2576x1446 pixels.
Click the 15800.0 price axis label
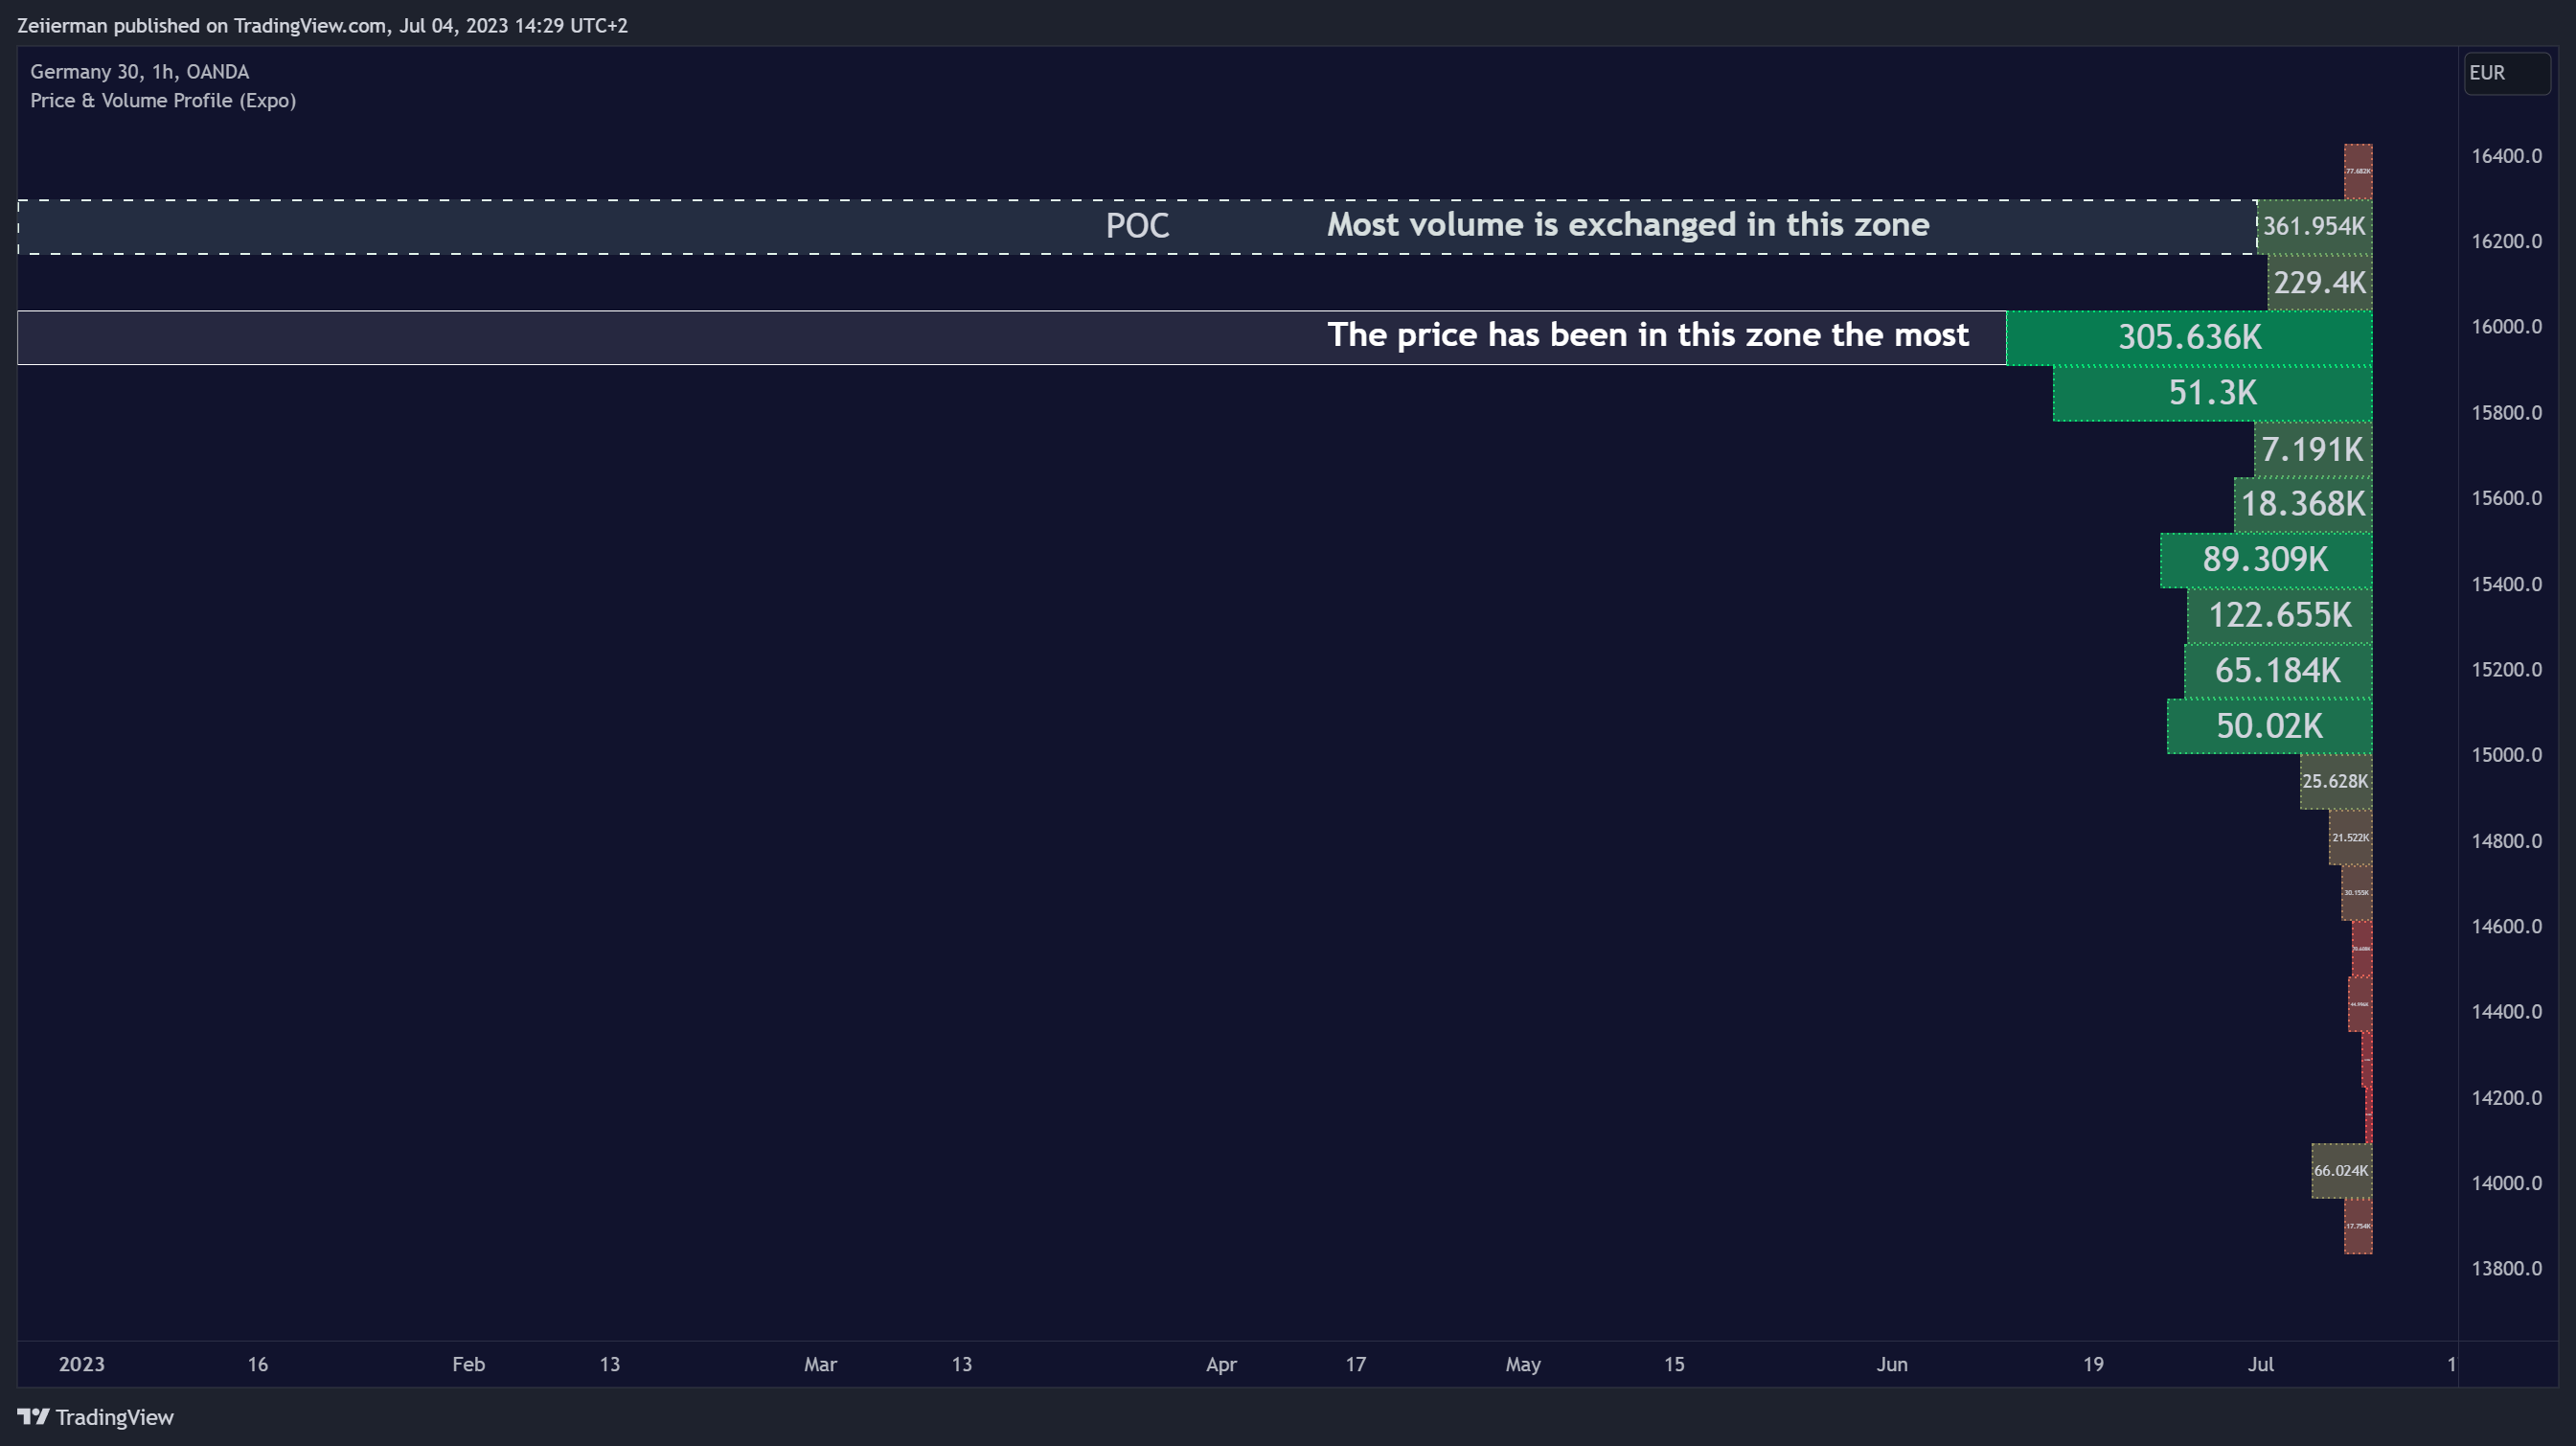[x=2506, y=413]
